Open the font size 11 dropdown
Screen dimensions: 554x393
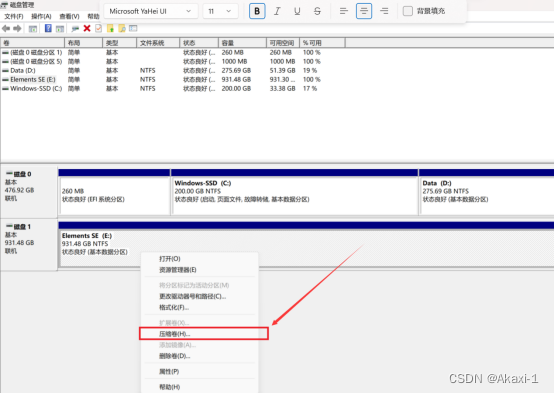click(220, 11)
